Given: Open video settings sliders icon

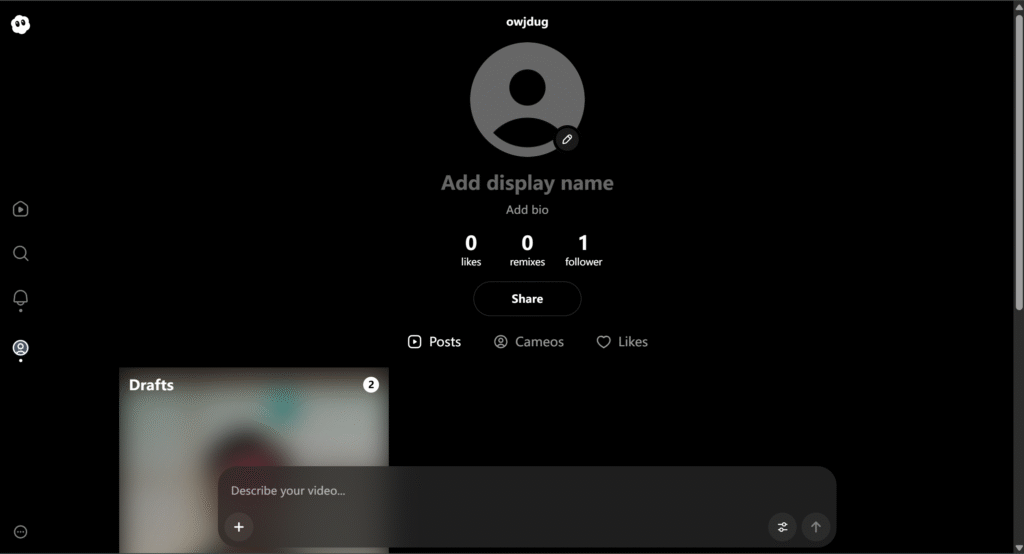Looking at the screenshot, I should [782, 527].
